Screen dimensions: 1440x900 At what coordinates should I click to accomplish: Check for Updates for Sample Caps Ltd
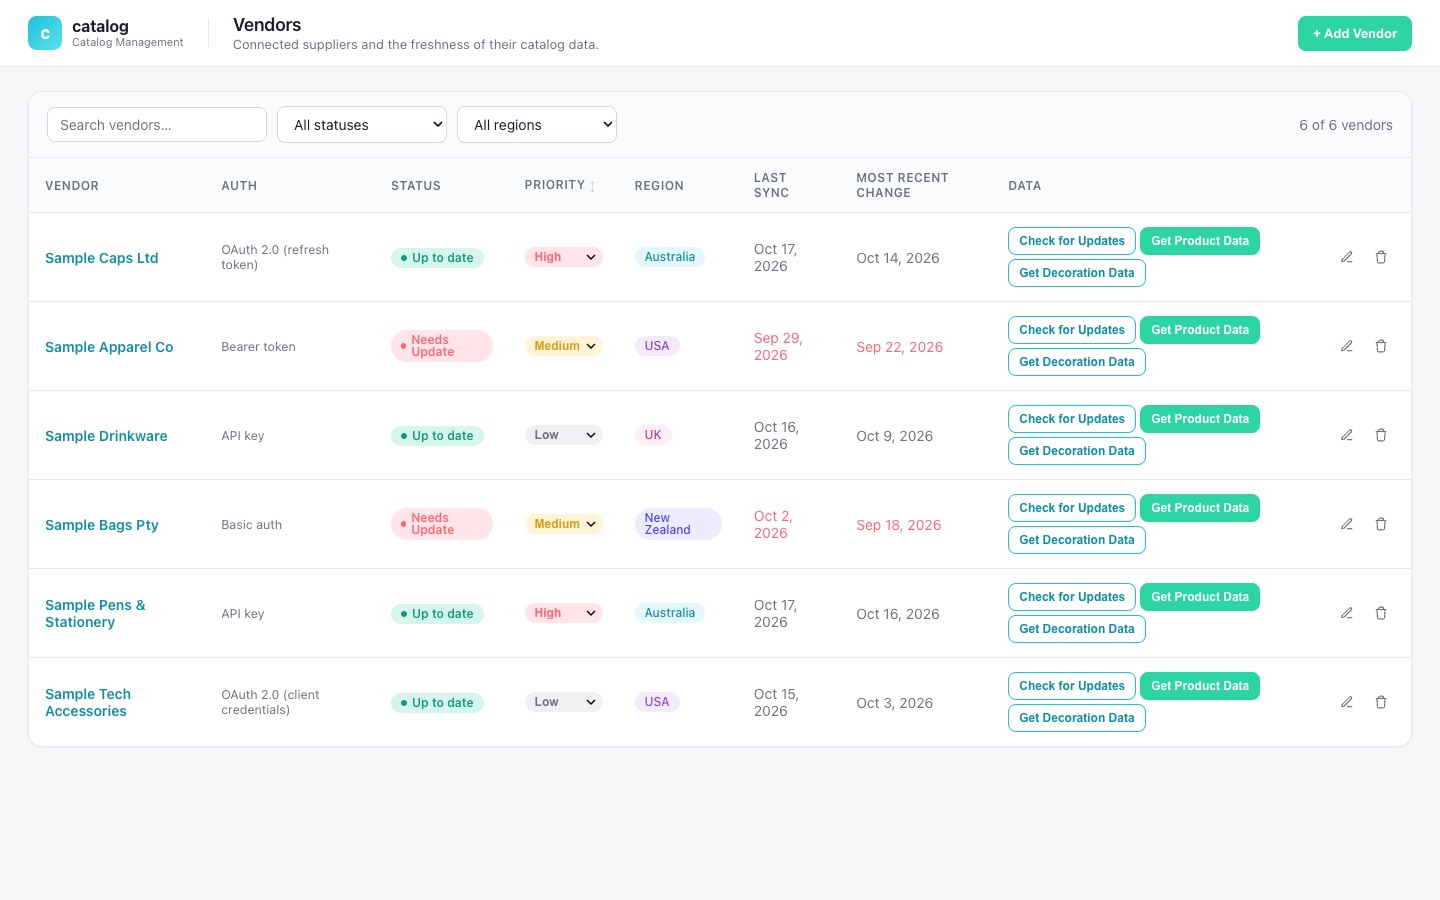(x=1072, y=241)
